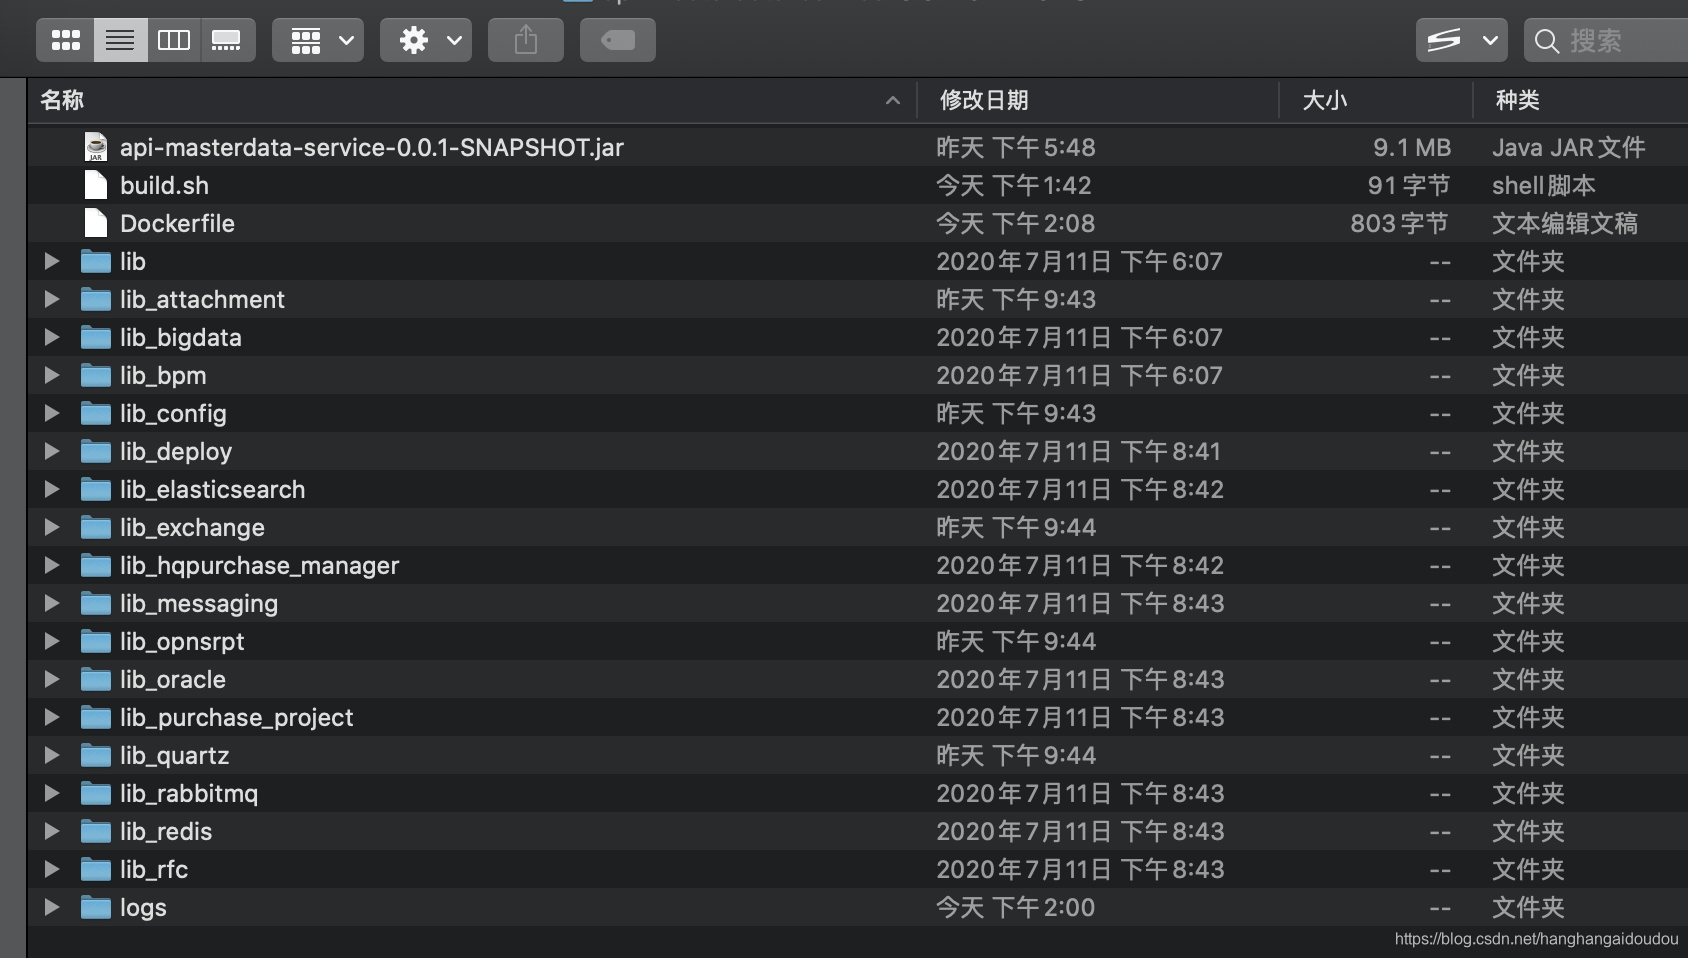The height and width of the screenshot is (958, 1688).
Task: Click the Edit Tags toolbar button
Action: pos(618,40)
